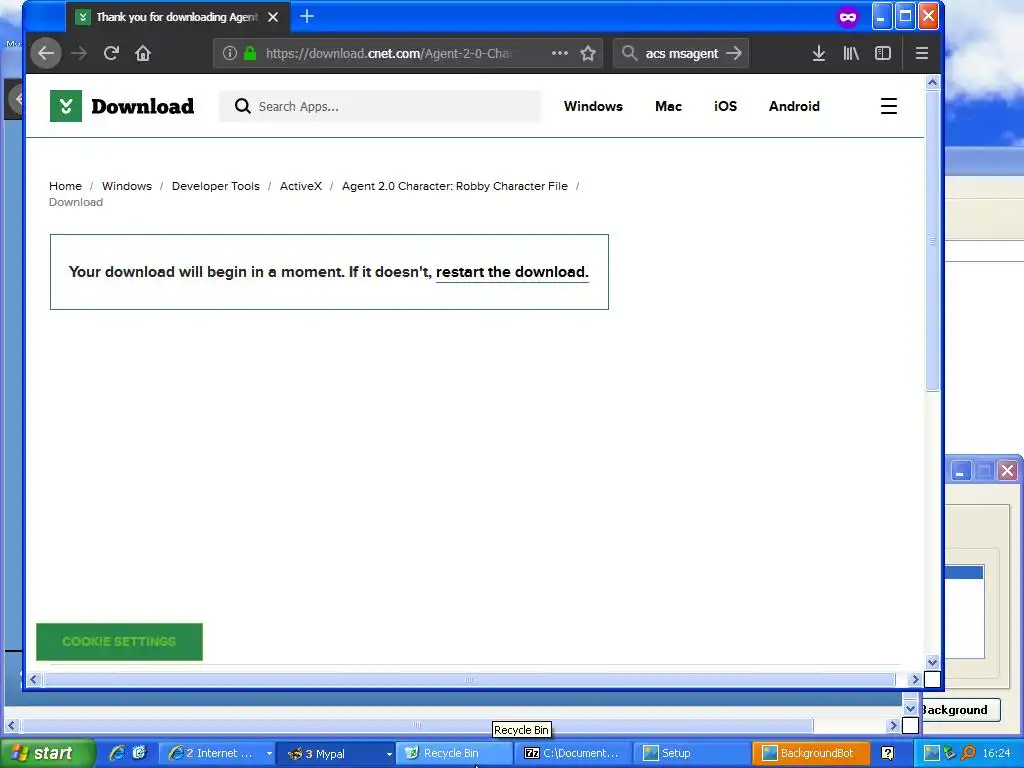Launch Internet Explorer quick launch icon
This screenshot has height=768, width=1024.
[x=117, y=753]
